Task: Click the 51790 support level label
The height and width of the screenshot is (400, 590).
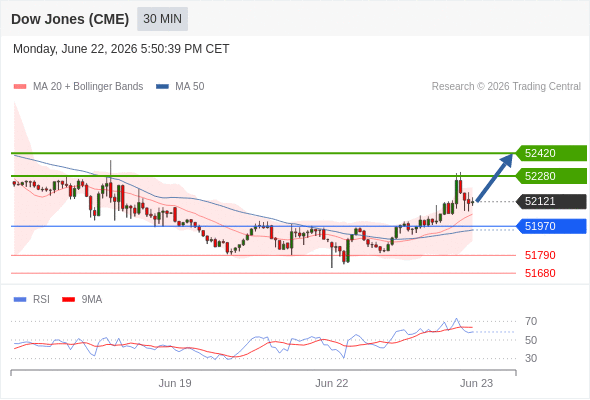Action: [540, 256]
